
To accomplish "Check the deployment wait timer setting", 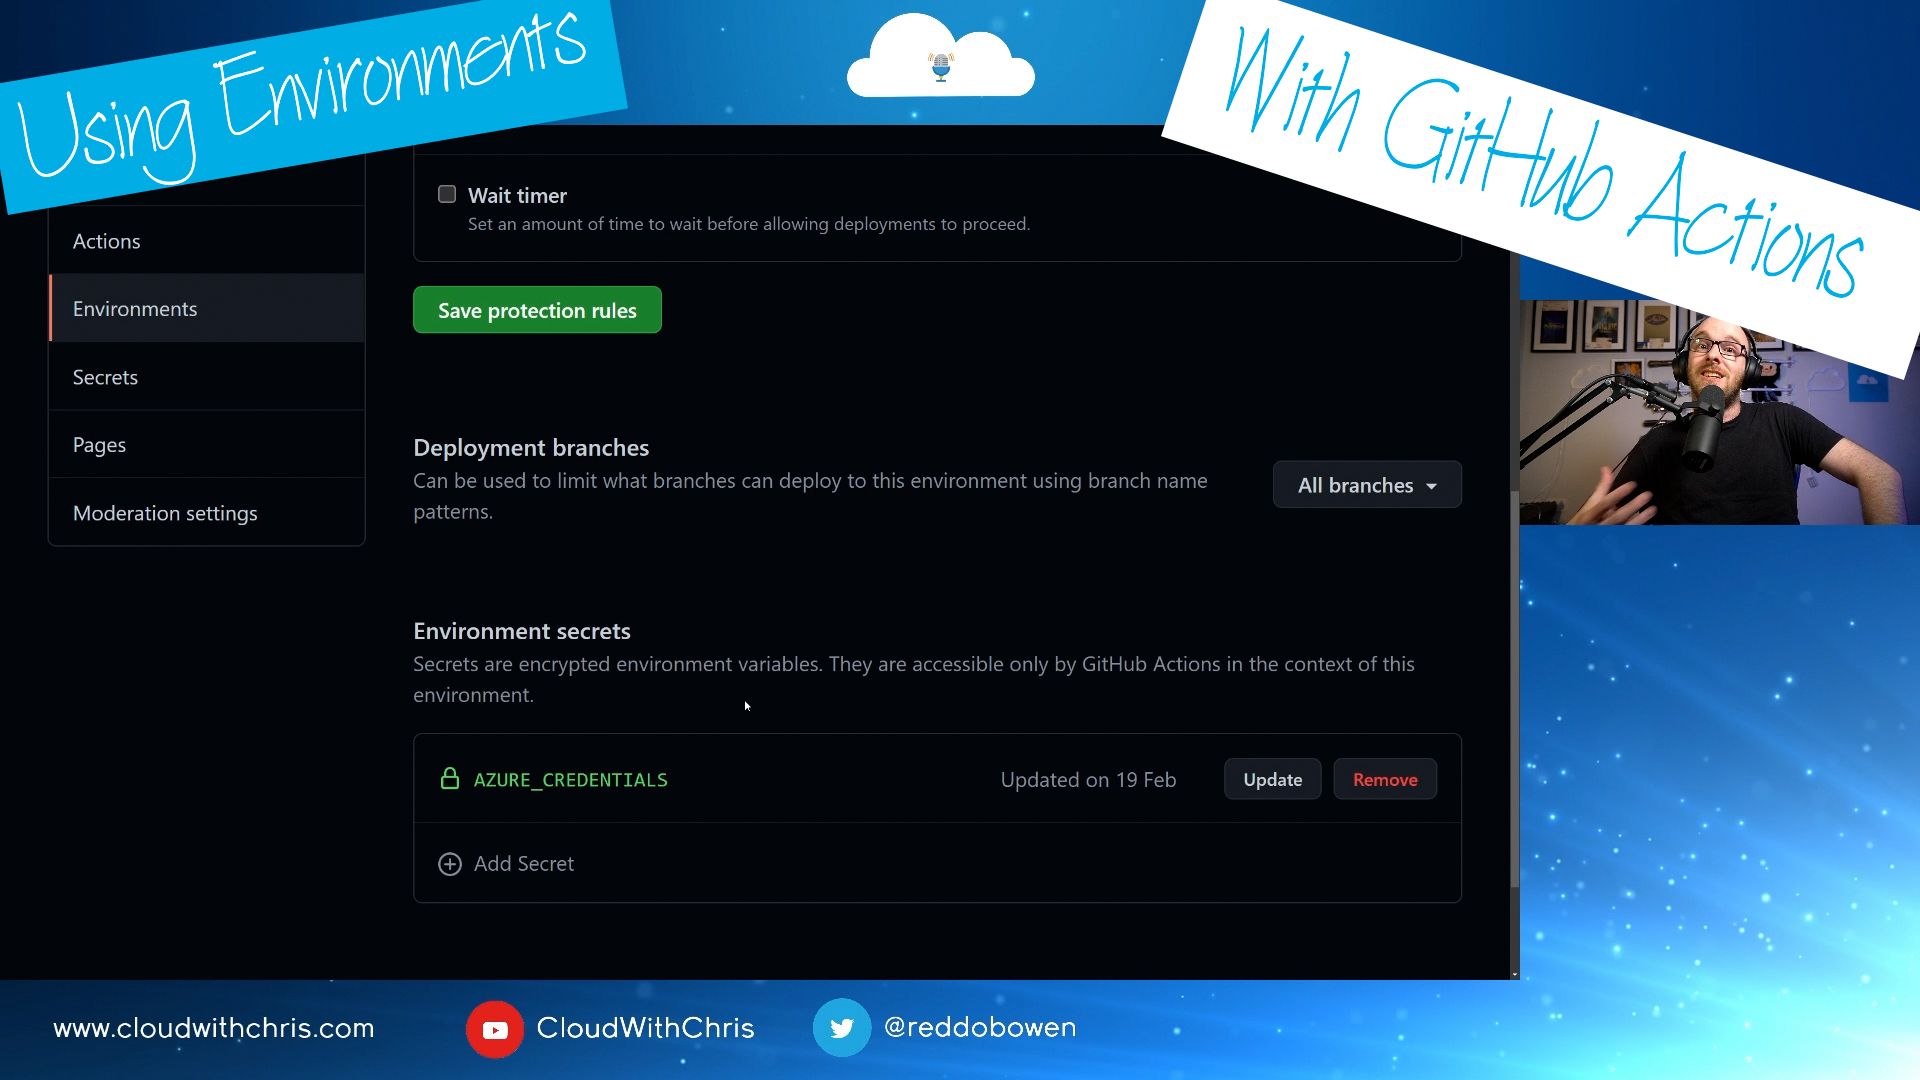I will (447, 195).
